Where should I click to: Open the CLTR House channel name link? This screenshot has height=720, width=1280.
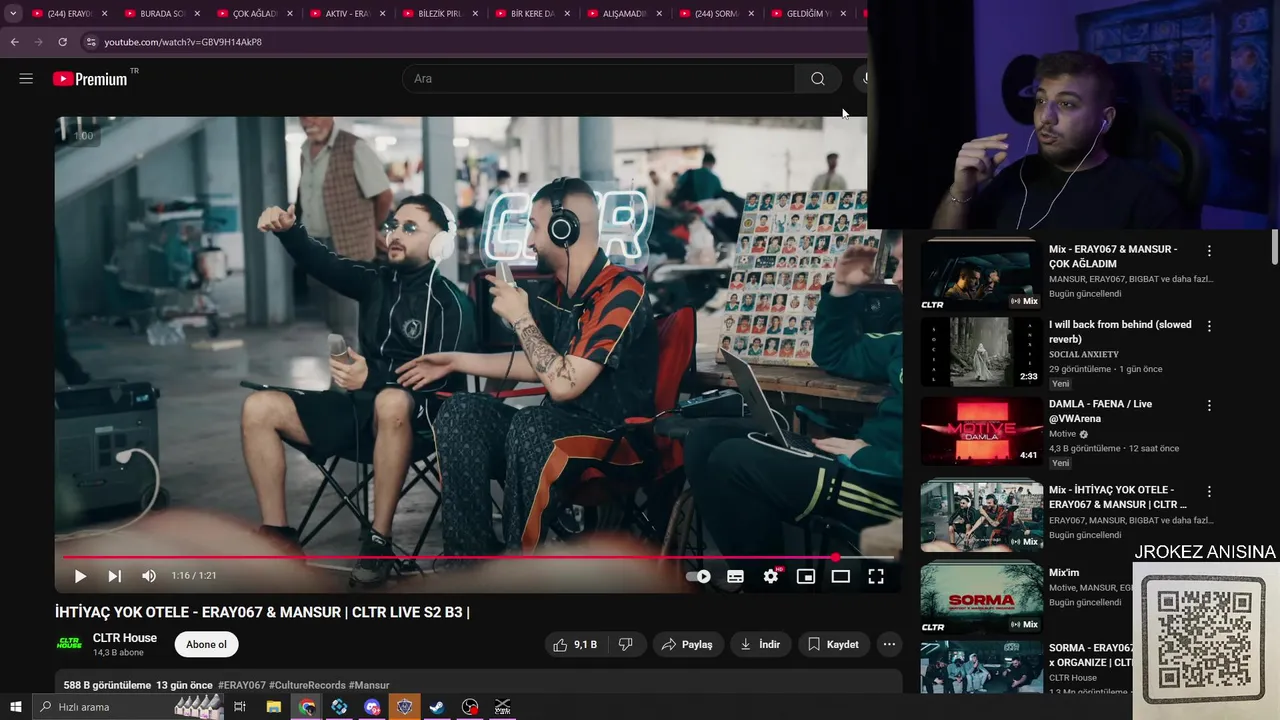(125, 638)
